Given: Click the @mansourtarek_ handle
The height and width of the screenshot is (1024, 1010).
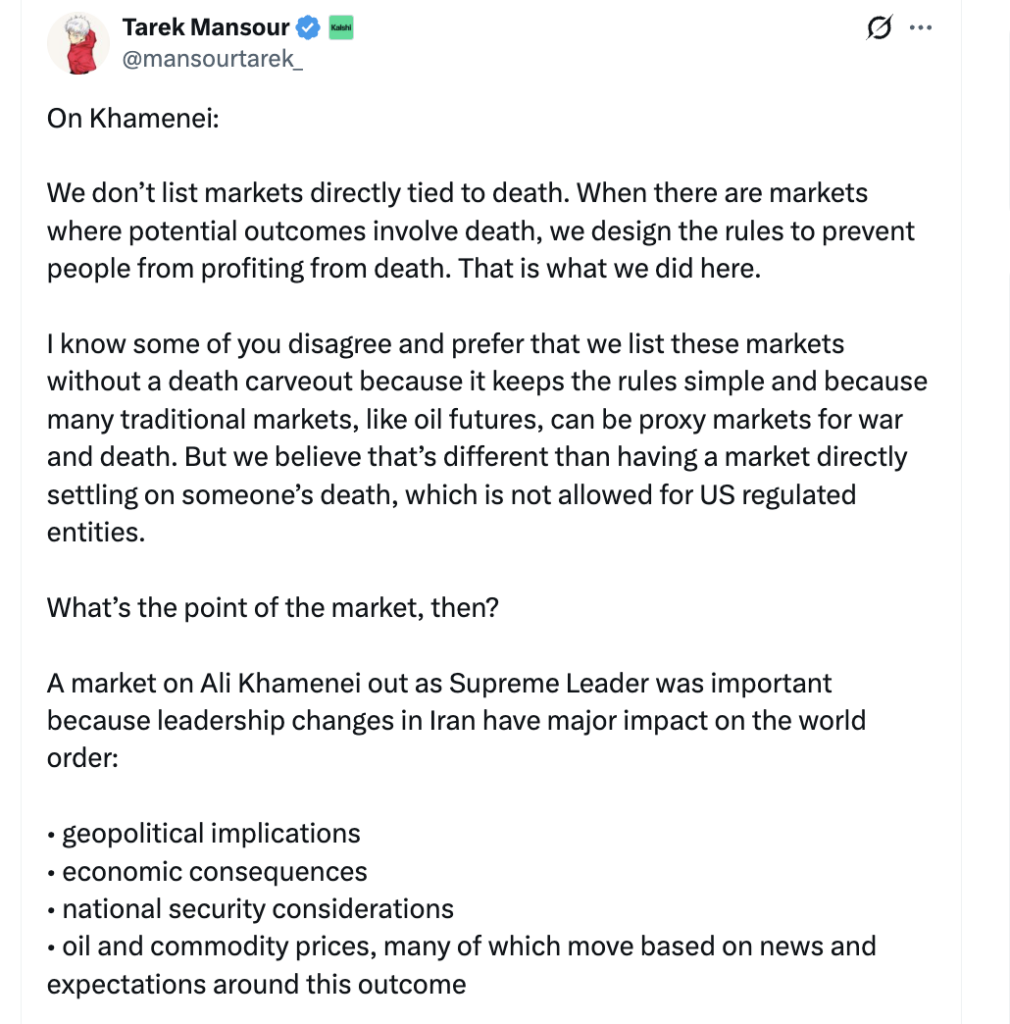Looking at the screenshot, I should tap(211, 59).
